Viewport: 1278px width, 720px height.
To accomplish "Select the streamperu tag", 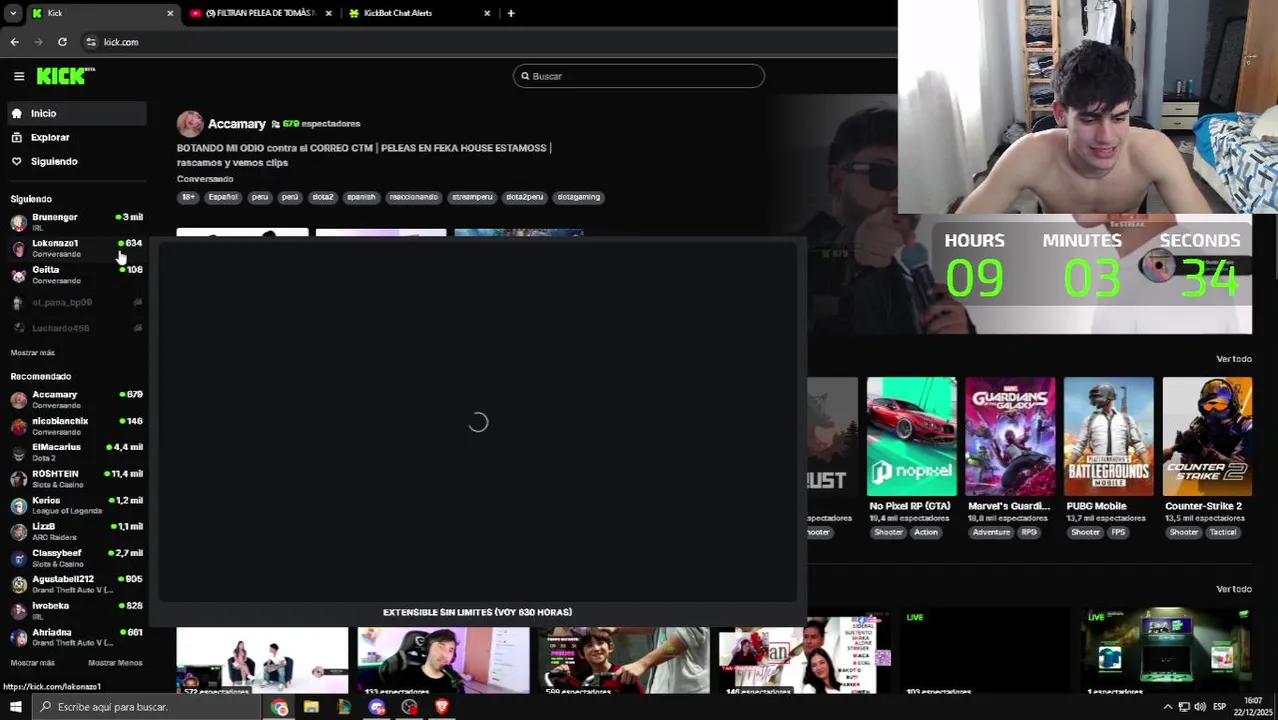I will click(x=472, y=197).
